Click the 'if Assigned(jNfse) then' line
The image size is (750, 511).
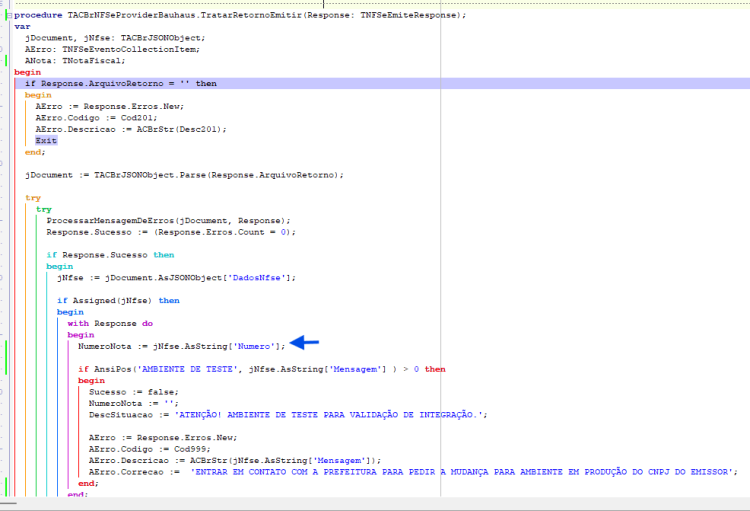[118, 300]
